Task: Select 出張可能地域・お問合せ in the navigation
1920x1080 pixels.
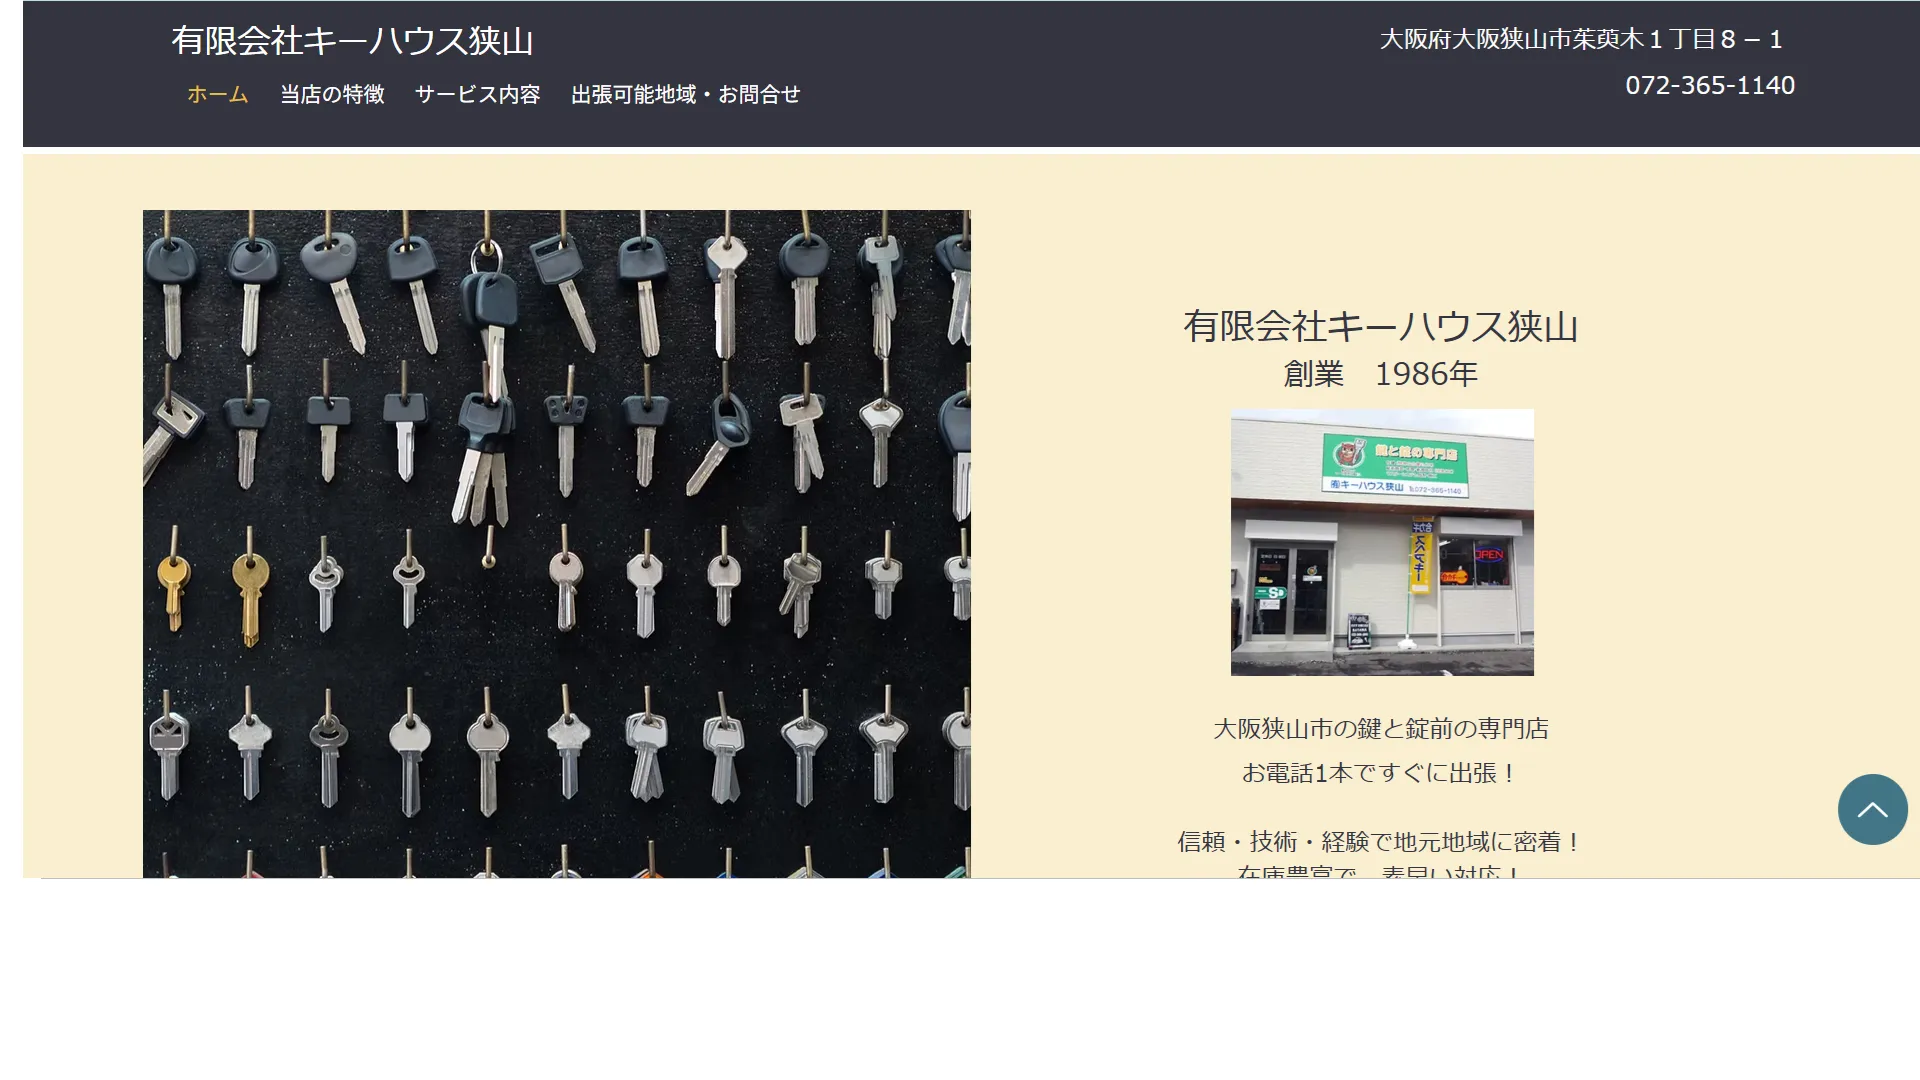Action: [685, 94]
